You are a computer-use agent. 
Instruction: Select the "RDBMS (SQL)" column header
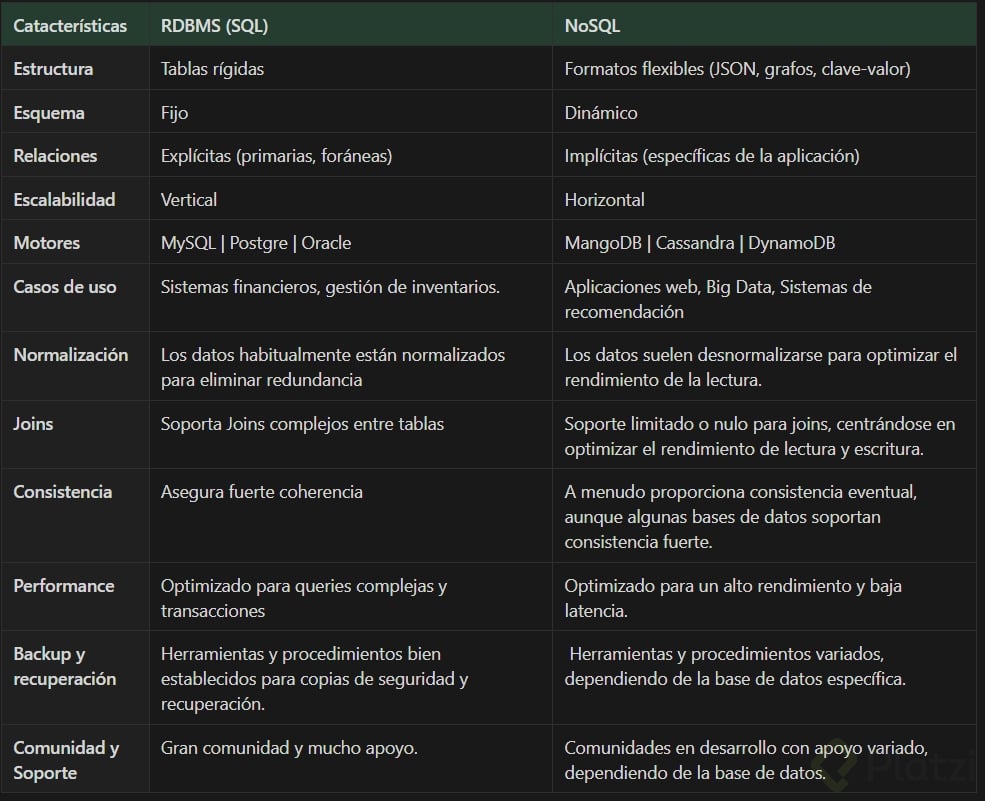coord(214,26)
